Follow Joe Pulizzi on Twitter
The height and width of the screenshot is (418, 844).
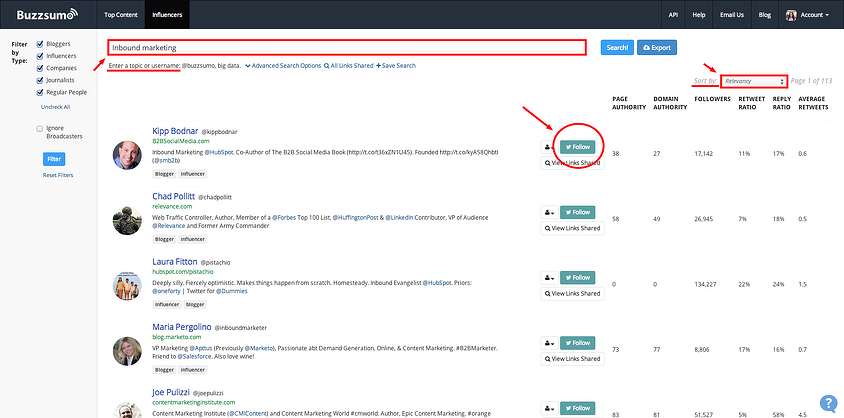[578, 408]
